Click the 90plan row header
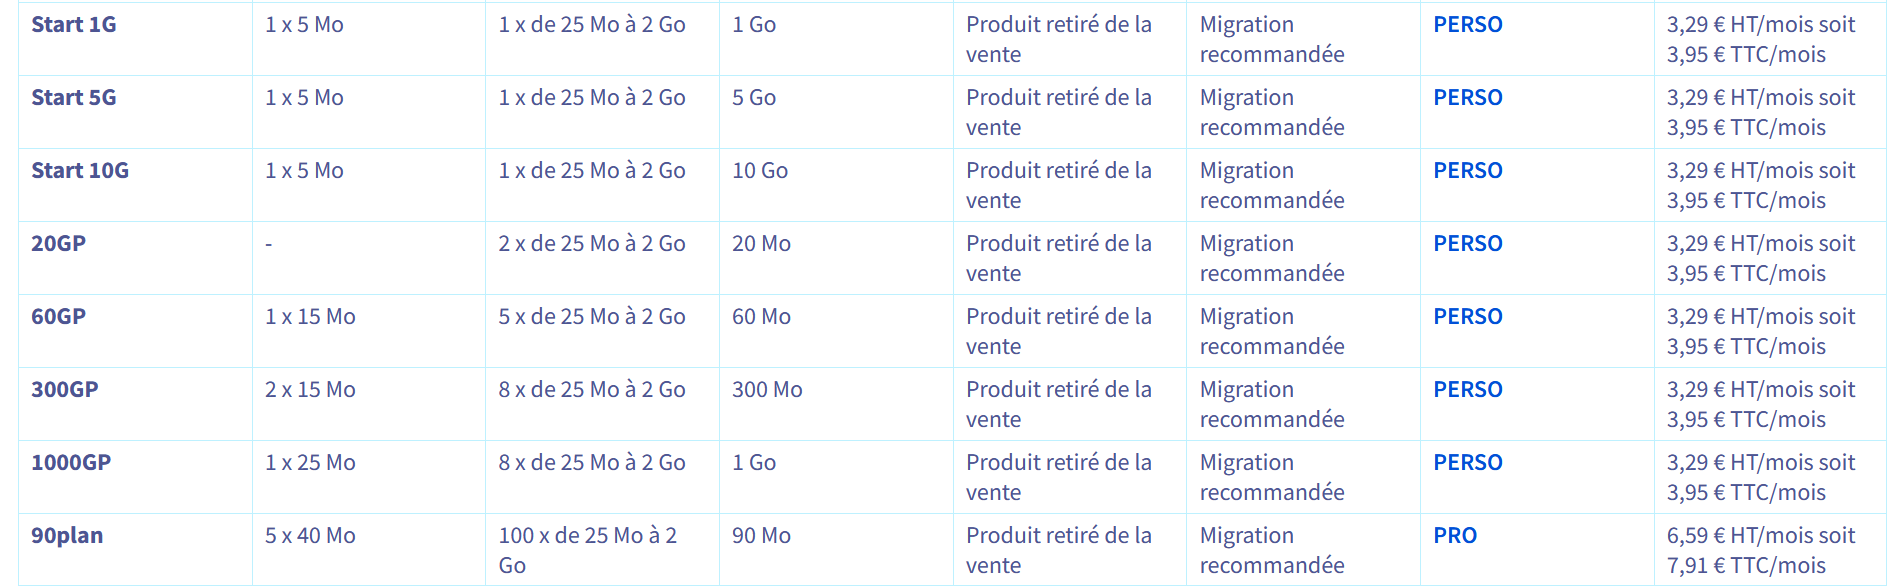The height and width of the screenshot is (586, 1894). pos(67,536)
